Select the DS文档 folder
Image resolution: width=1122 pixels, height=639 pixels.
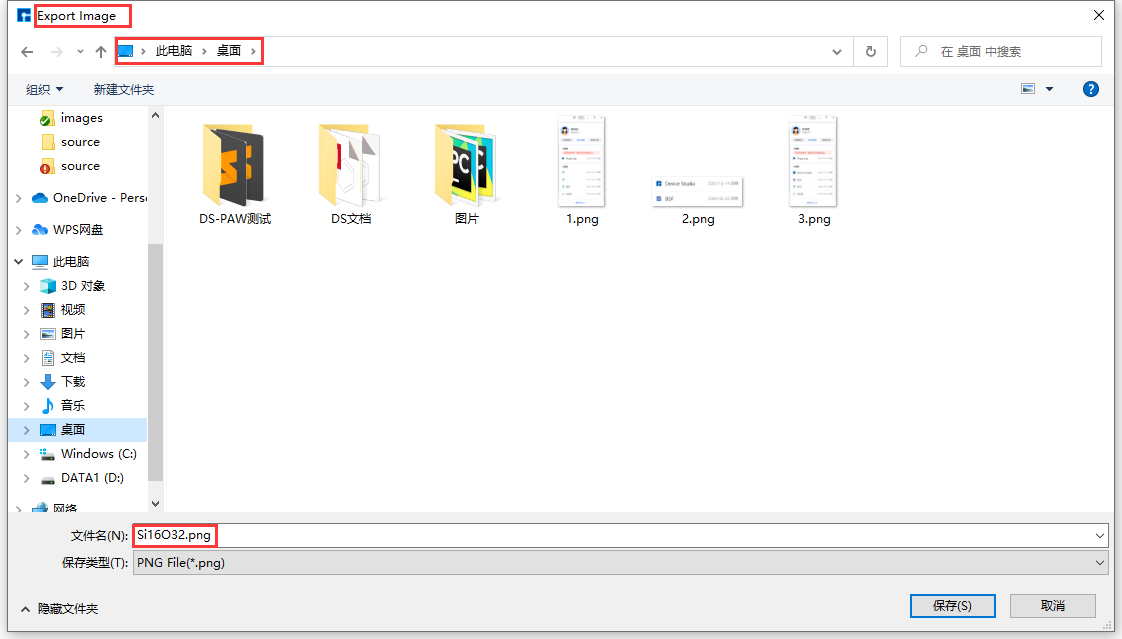351,174
